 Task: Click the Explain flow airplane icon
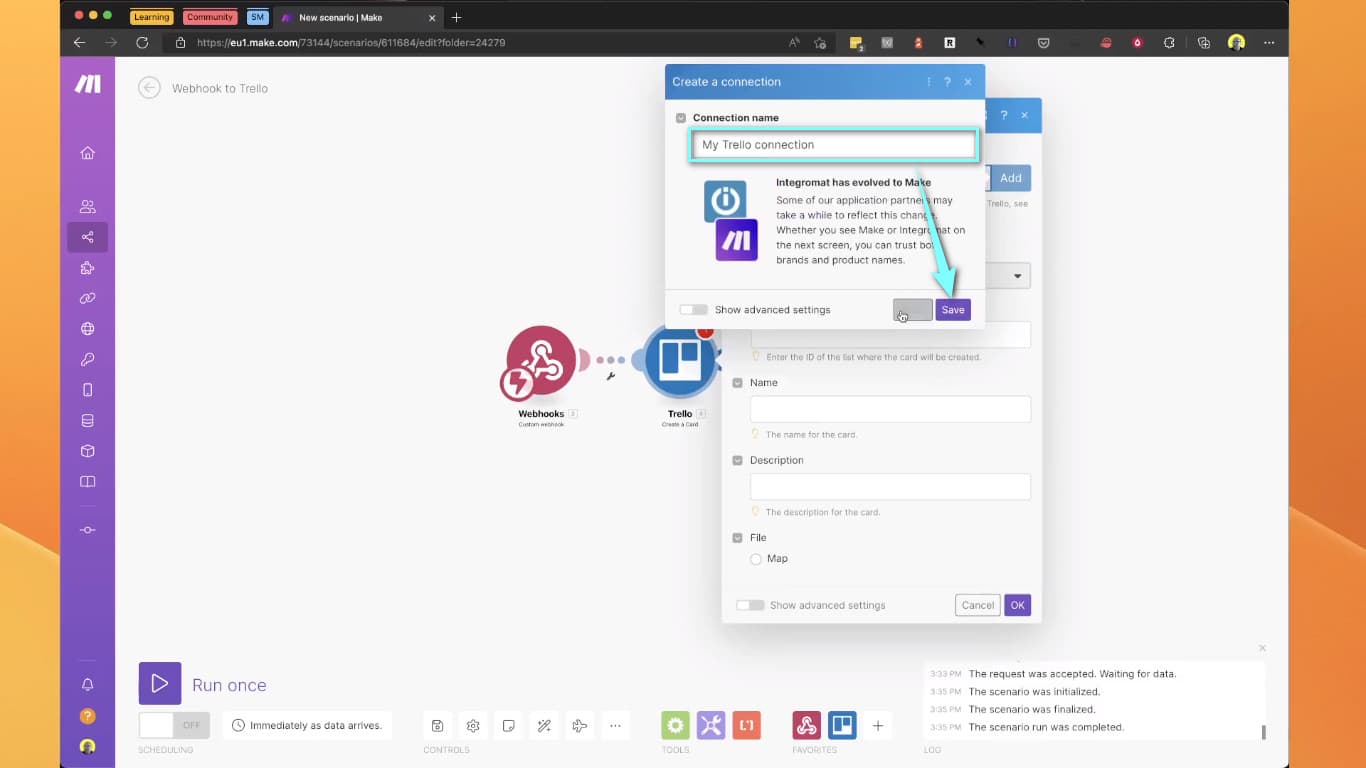(580, 726)
